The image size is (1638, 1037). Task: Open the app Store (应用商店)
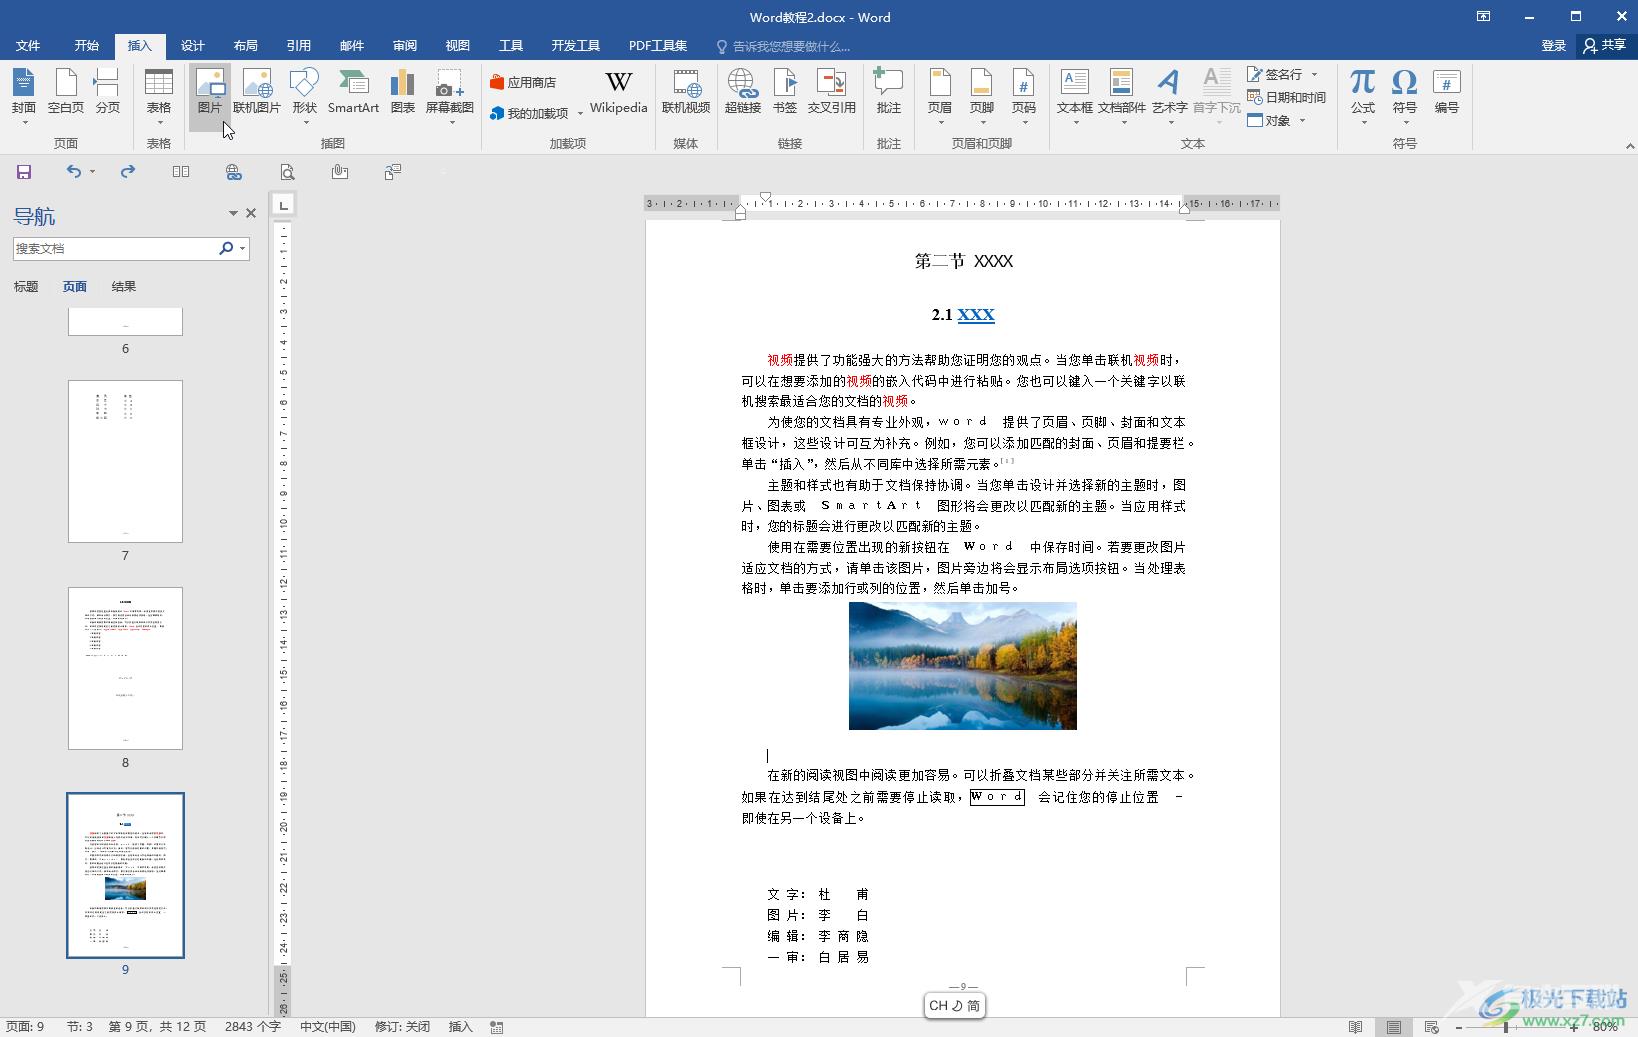point(523,82)
